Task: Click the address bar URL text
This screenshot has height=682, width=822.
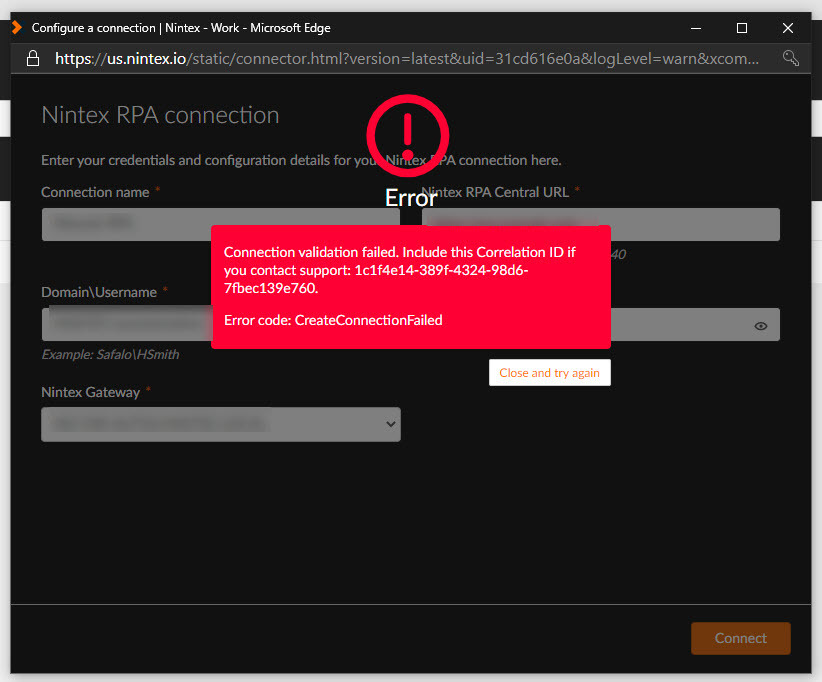Action: (x=407, y=59)
